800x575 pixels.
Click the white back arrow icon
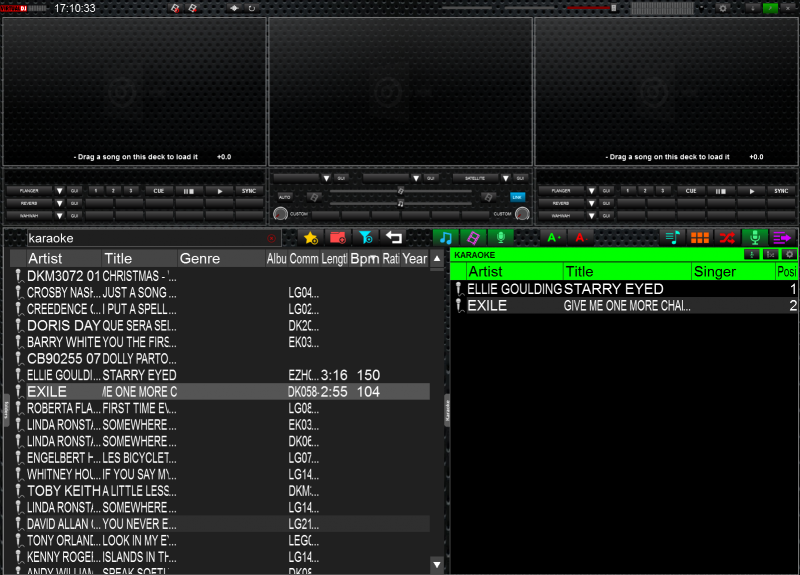[x=394, y=238]
